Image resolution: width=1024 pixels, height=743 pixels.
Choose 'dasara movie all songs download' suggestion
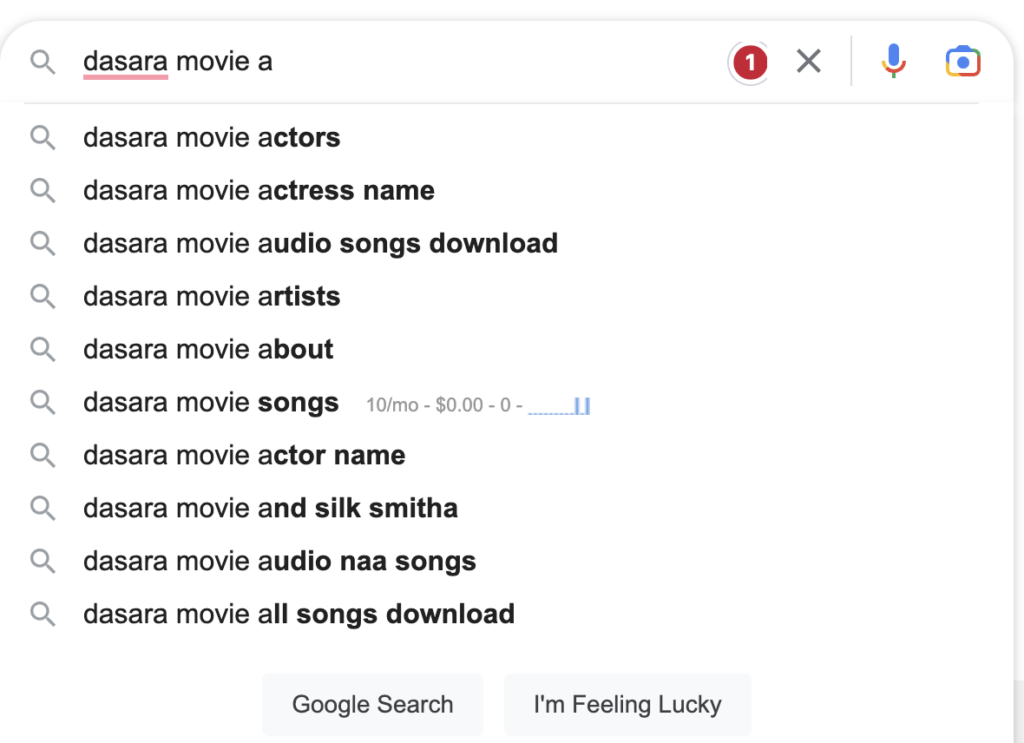pos(298,614)
